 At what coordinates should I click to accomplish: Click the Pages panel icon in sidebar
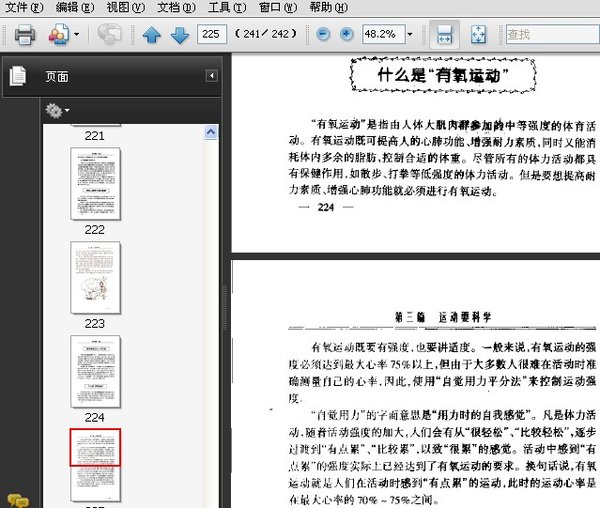pos(17,76)
